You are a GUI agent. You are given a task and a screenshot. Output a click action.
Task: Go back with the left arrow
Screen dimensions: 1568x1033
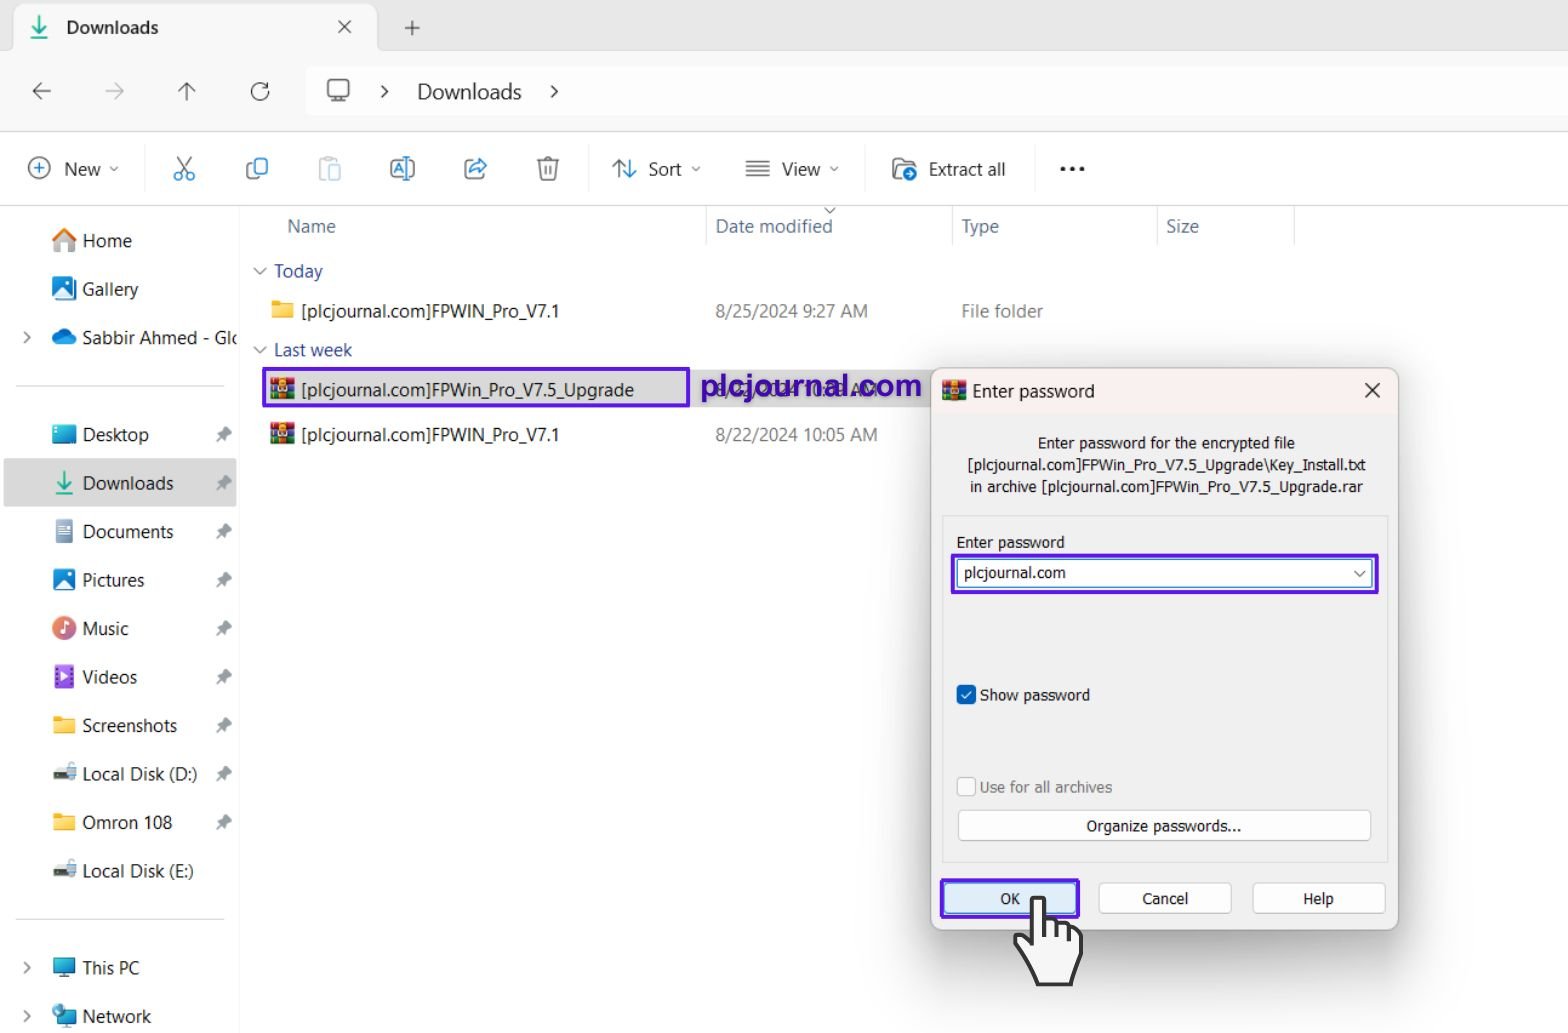[x=42, y=92]
